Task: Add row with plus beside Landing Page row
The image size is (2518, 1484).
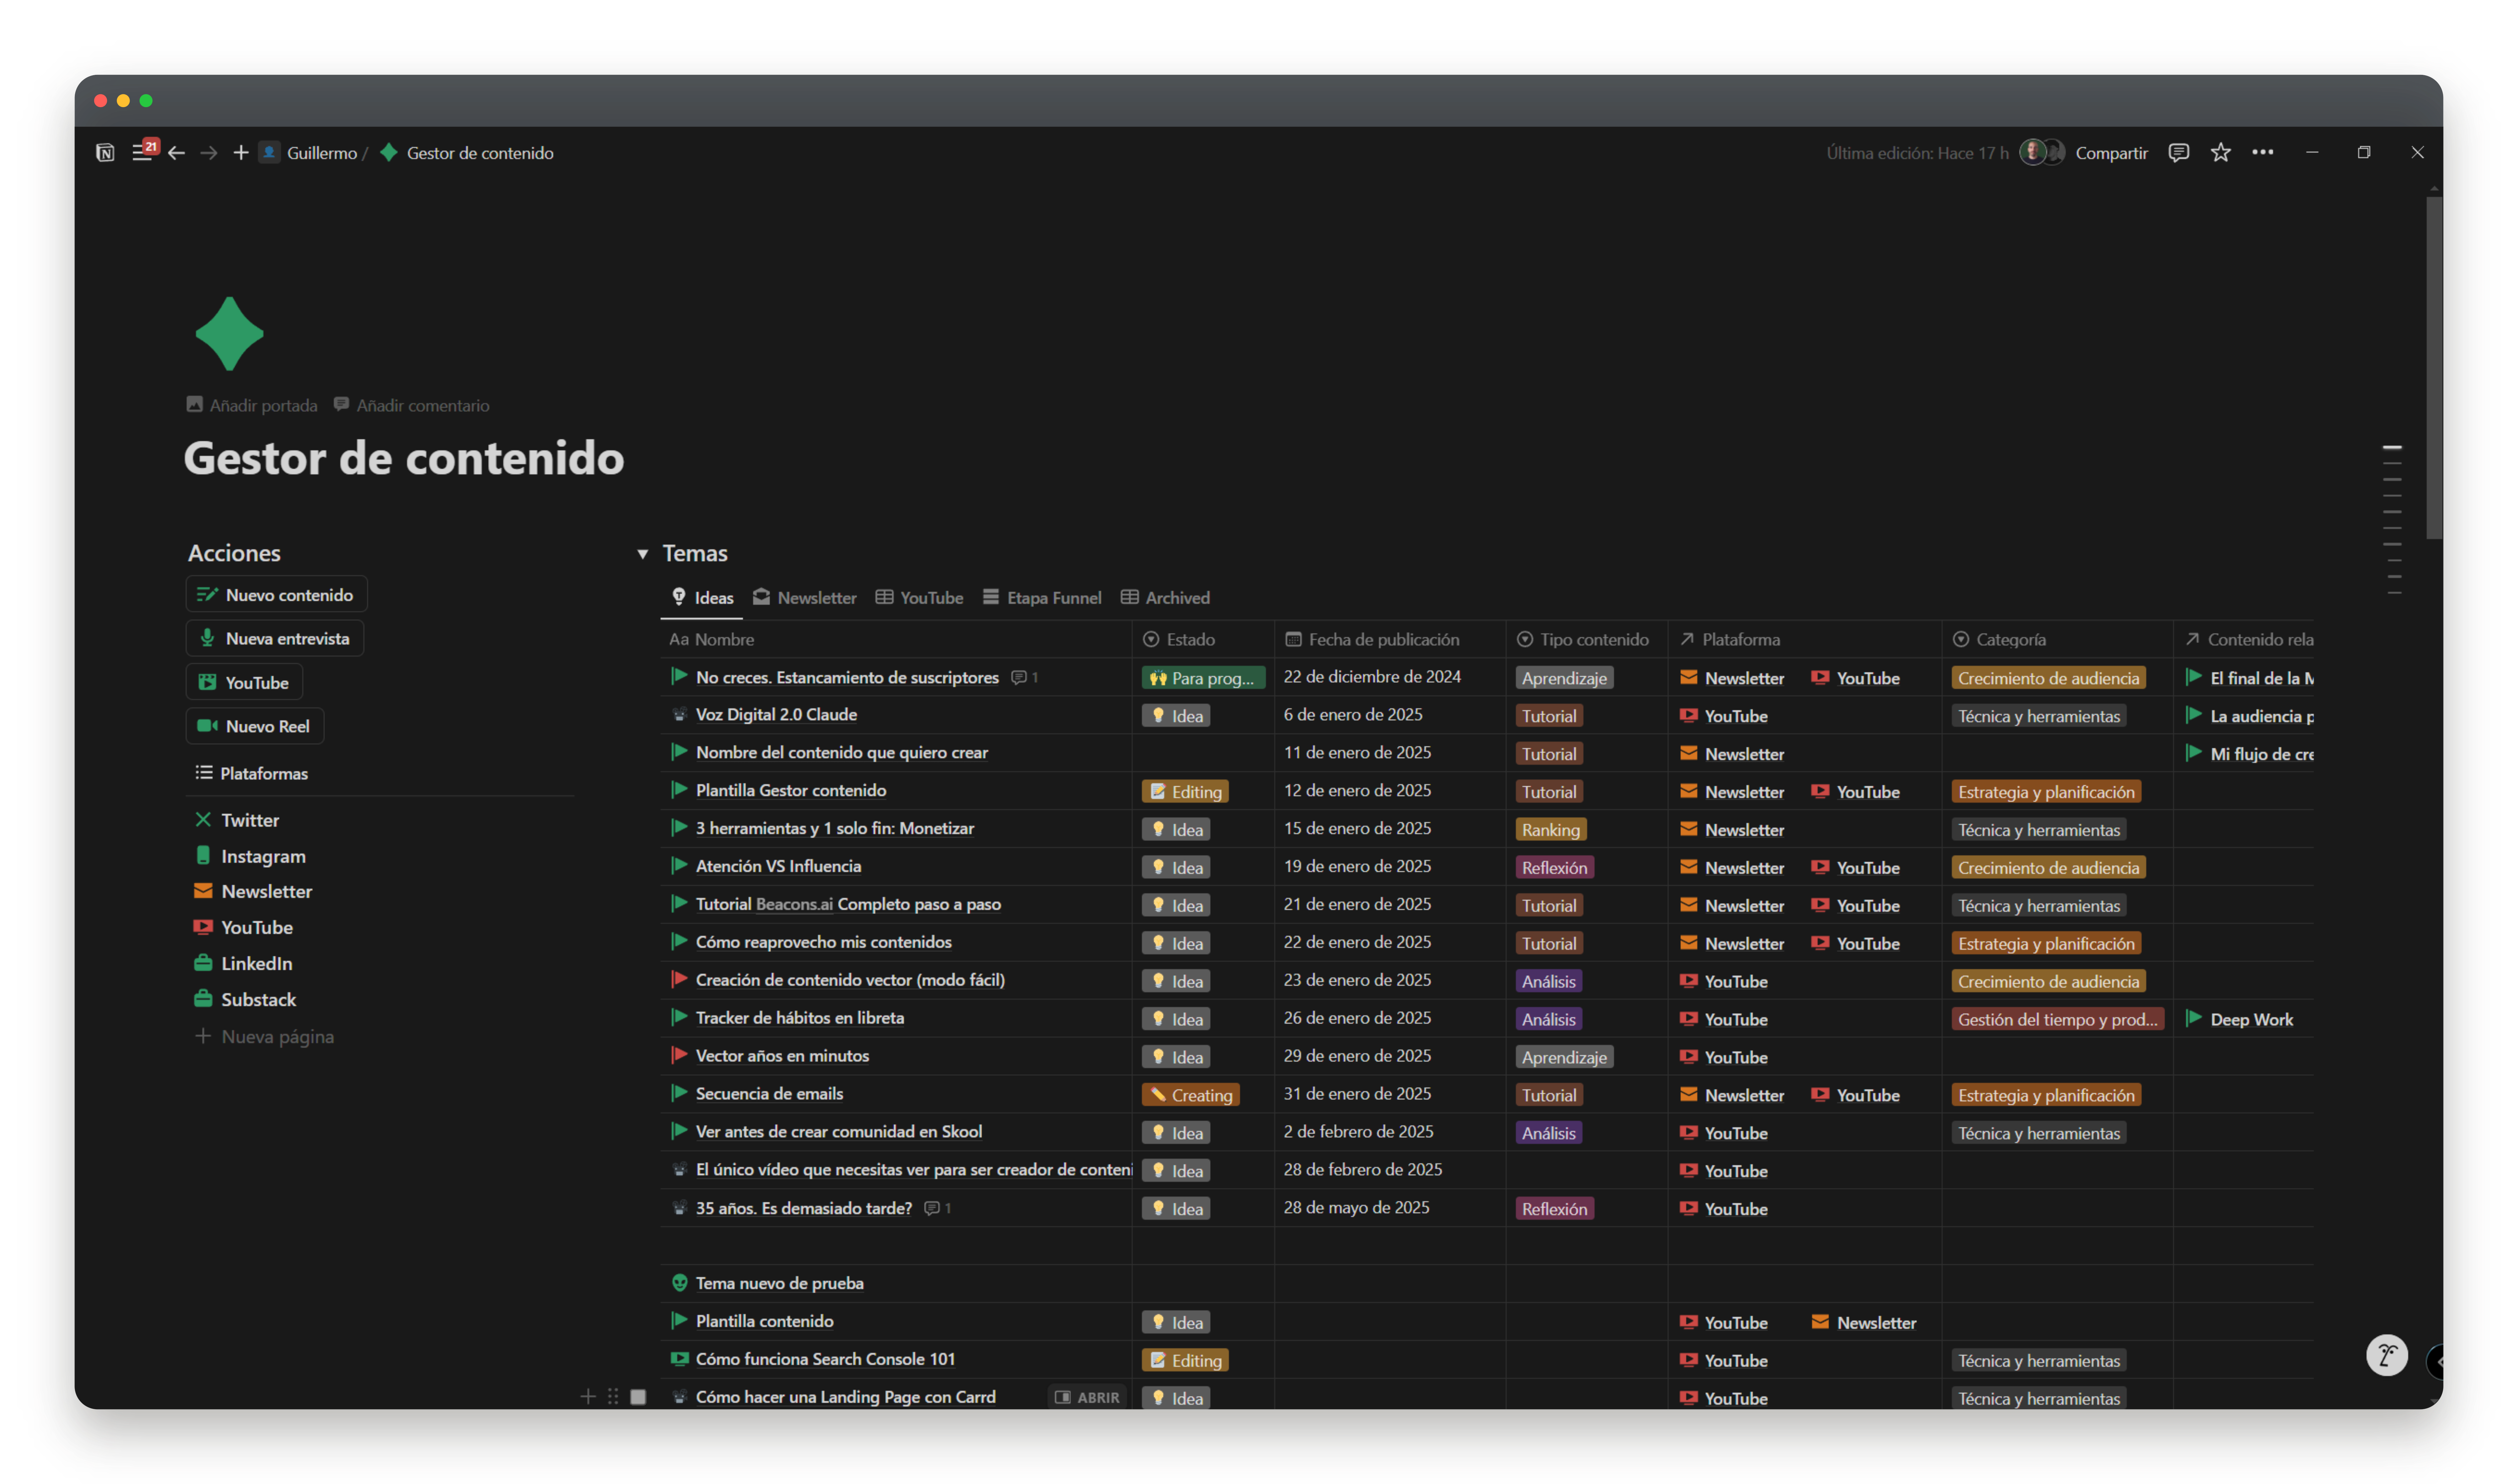Action: click(588, 1397)
